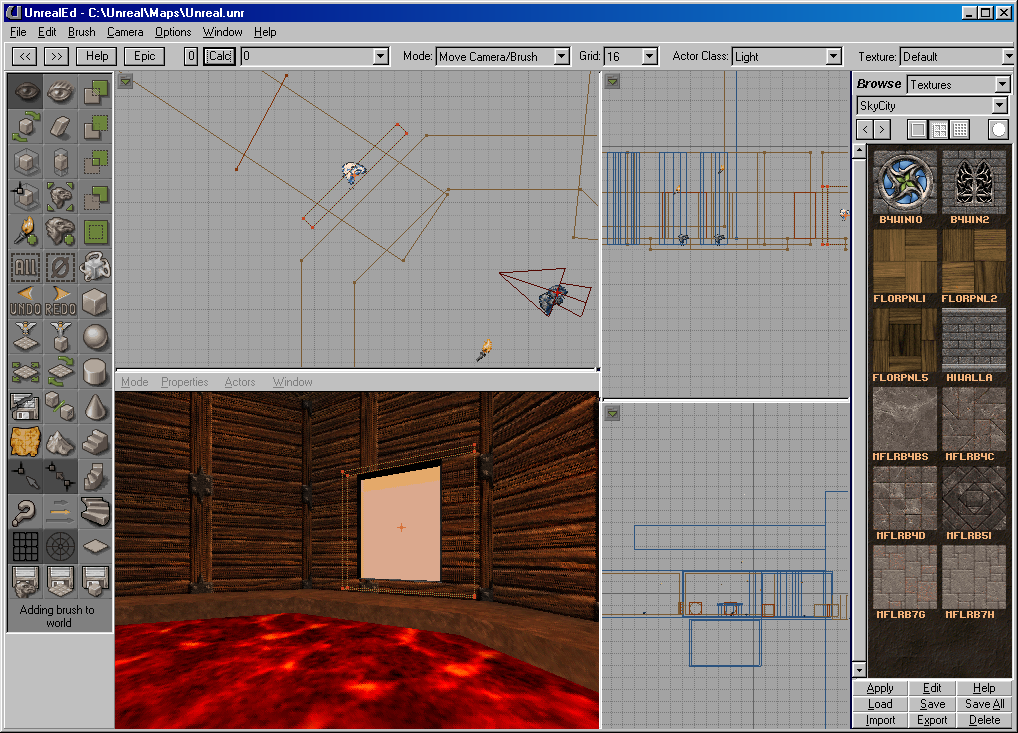Open the 3D viewport Properties menu

[184, 382]
